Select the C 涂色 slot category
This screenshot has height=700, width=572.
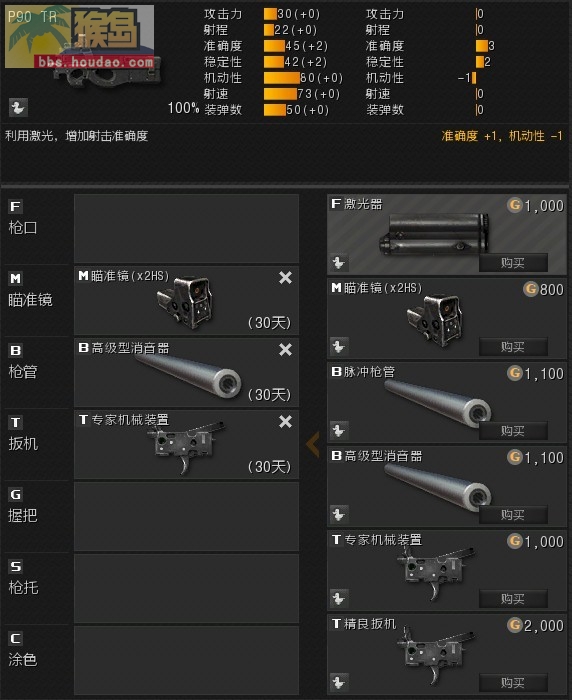37,661
